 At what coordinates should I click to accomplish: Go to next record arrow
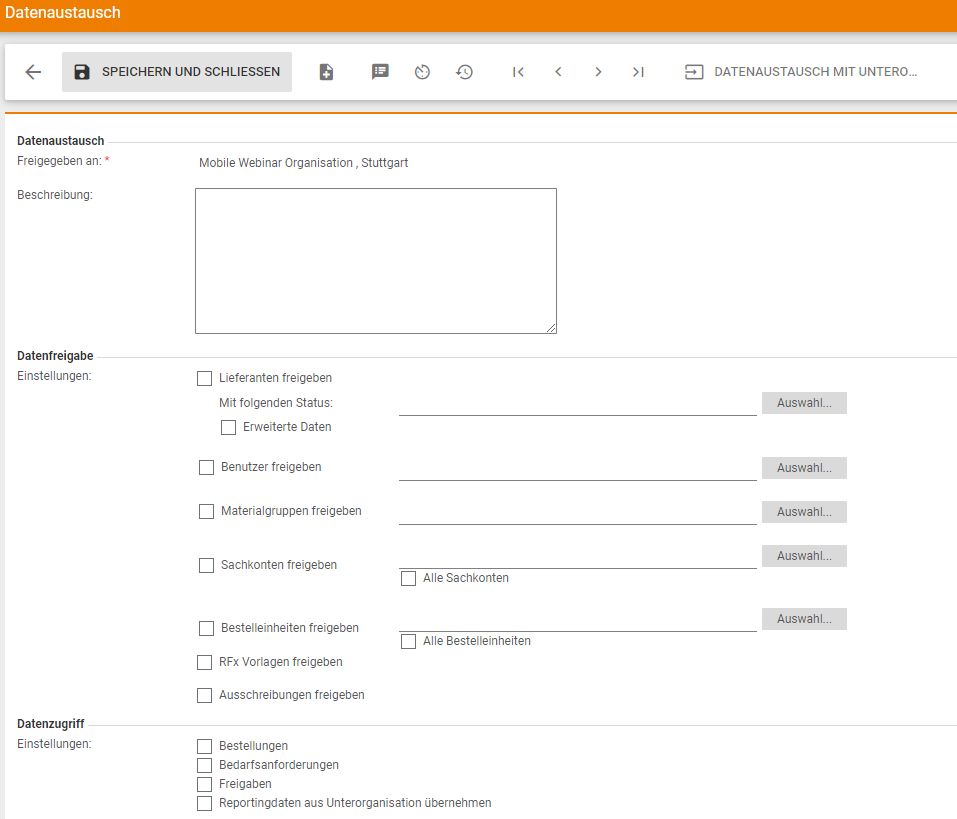tap(598, 72)
